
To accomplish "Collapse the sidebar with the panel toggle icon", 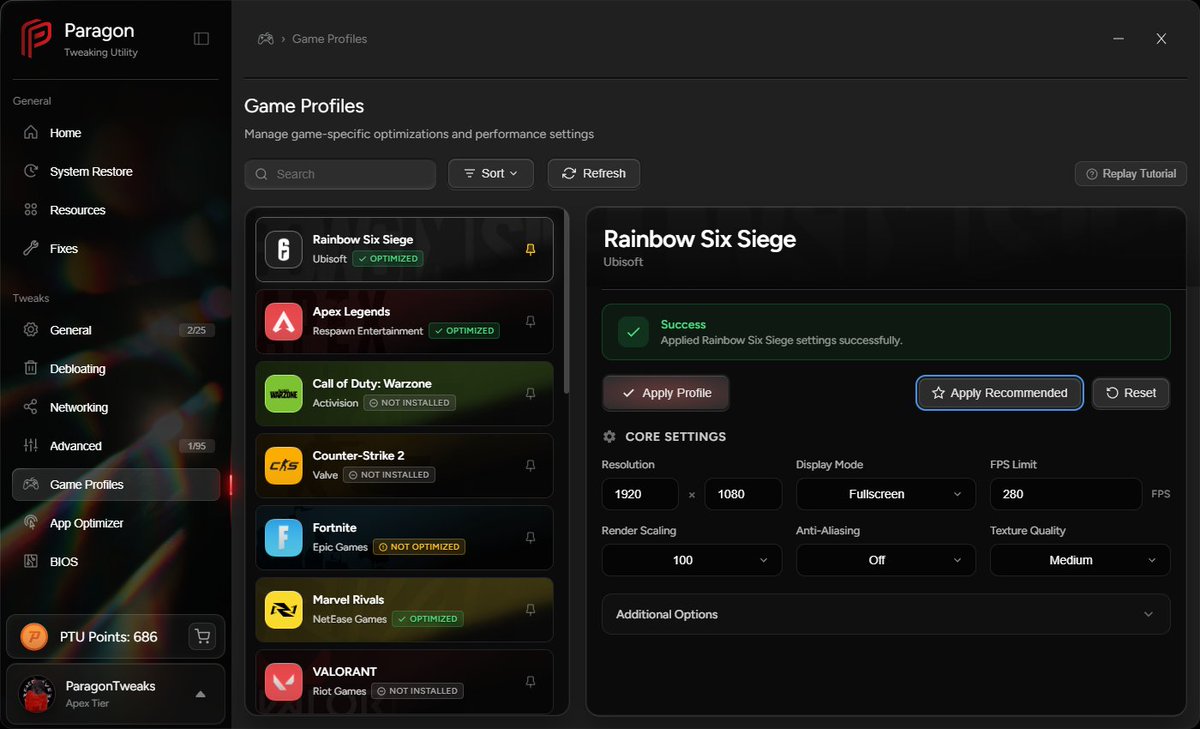I will (201, 39).
